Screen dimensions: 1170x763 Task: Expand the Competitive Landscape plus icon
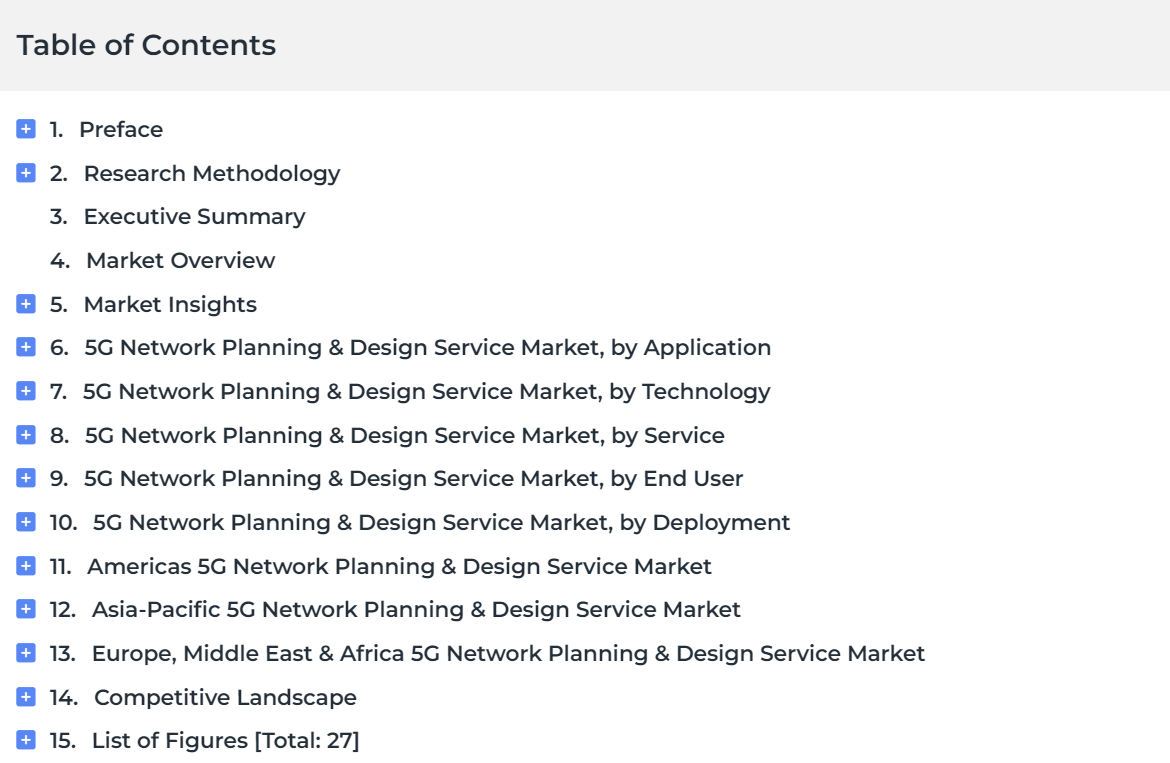tap(26, 697)
